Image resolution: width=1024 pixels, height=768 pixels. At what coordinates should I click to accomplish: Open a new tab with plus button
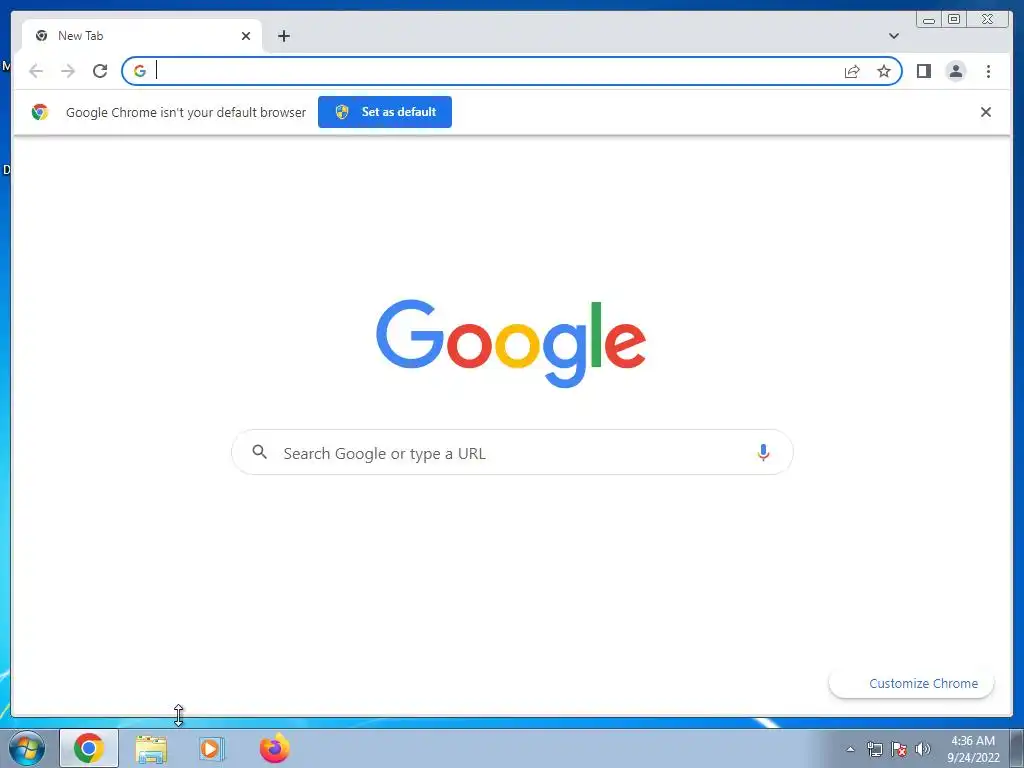click(283, 36)
